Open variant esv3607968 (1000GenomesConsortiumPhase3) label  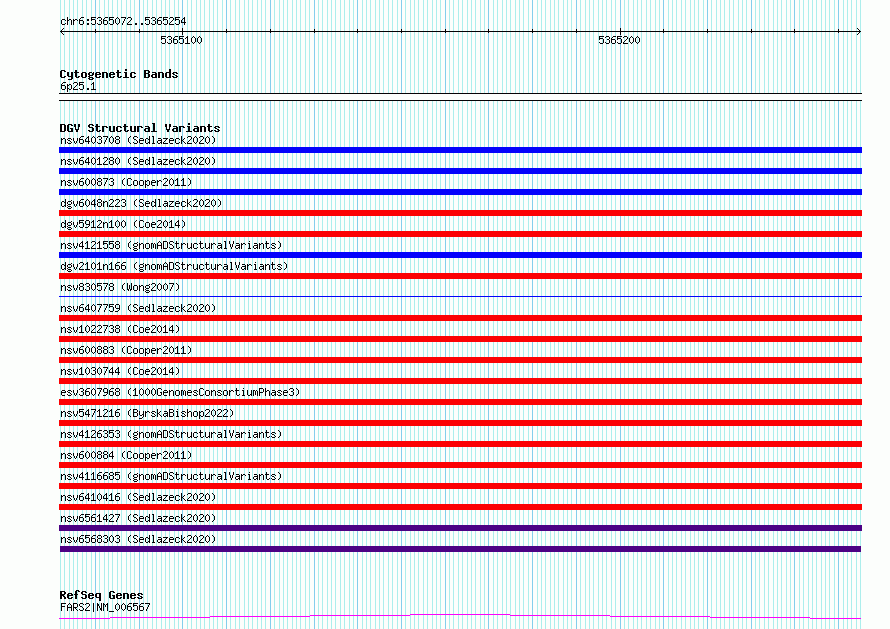click(x=180, y=392)
